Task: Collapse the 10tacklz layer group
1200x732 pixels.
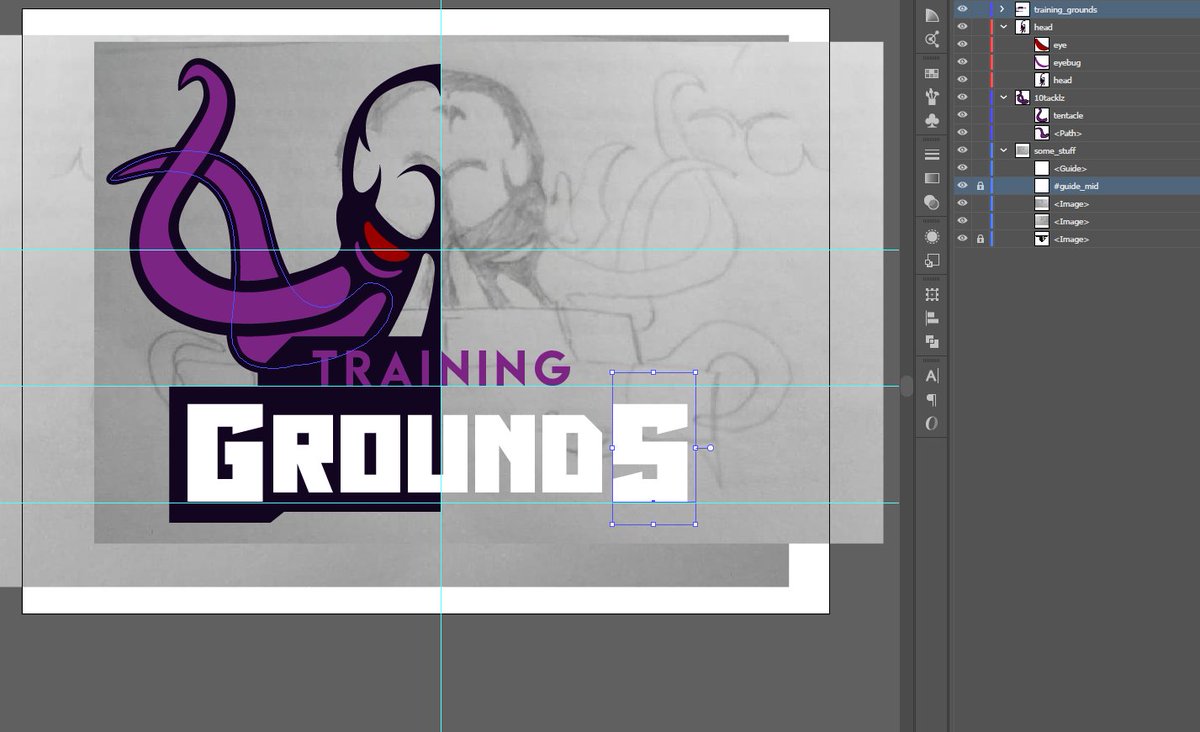Action: click(1002, 97)
